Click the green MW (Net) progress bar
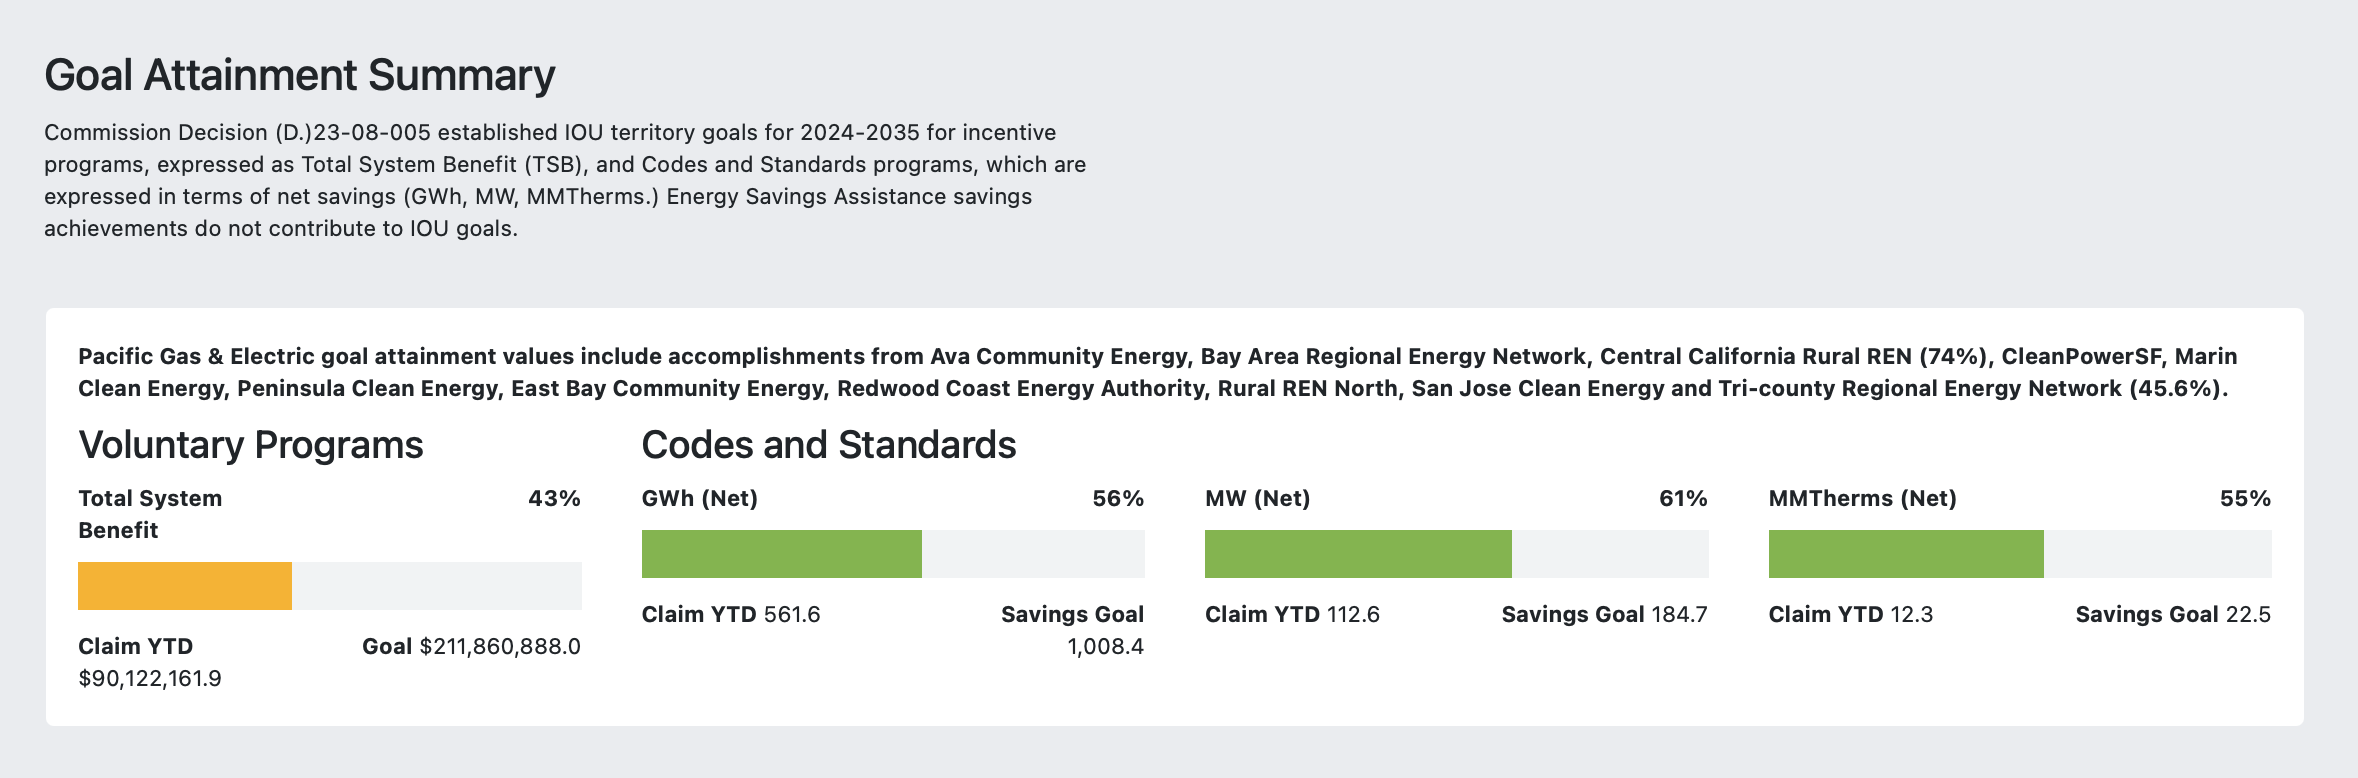Image resolution: width=2358 pixels, height=778 pixels. [1357, 554]
